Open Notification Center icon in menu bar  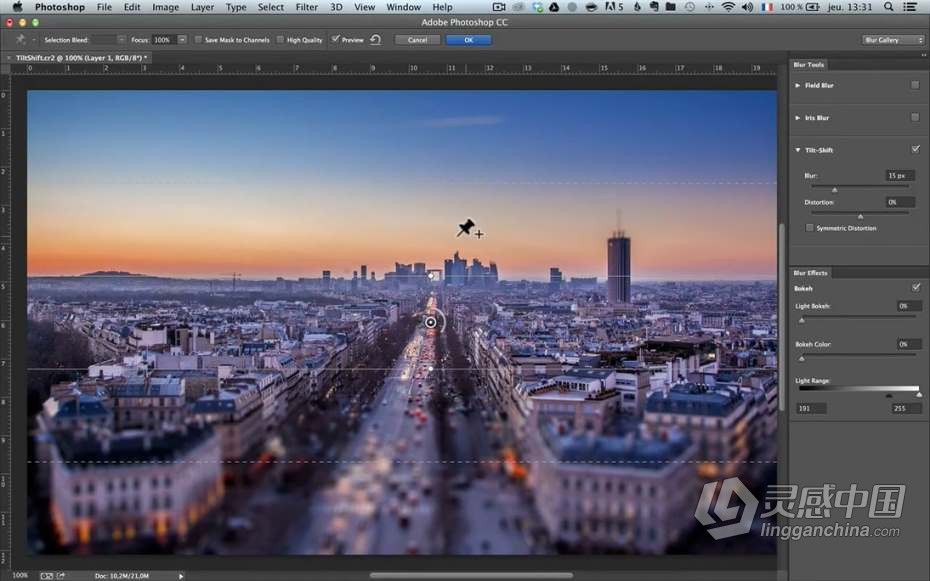pos(909,7)
